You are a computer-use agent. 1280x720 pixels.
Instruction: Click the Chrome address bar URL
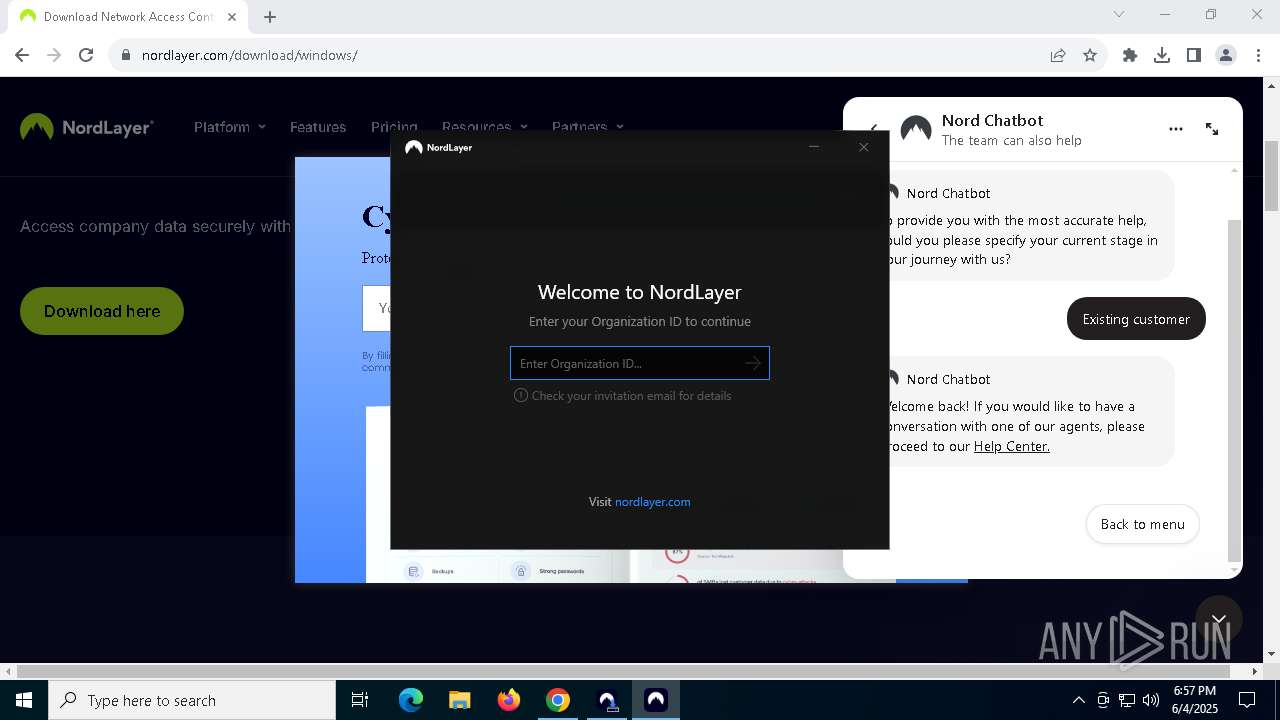click(x=250, y=55)
